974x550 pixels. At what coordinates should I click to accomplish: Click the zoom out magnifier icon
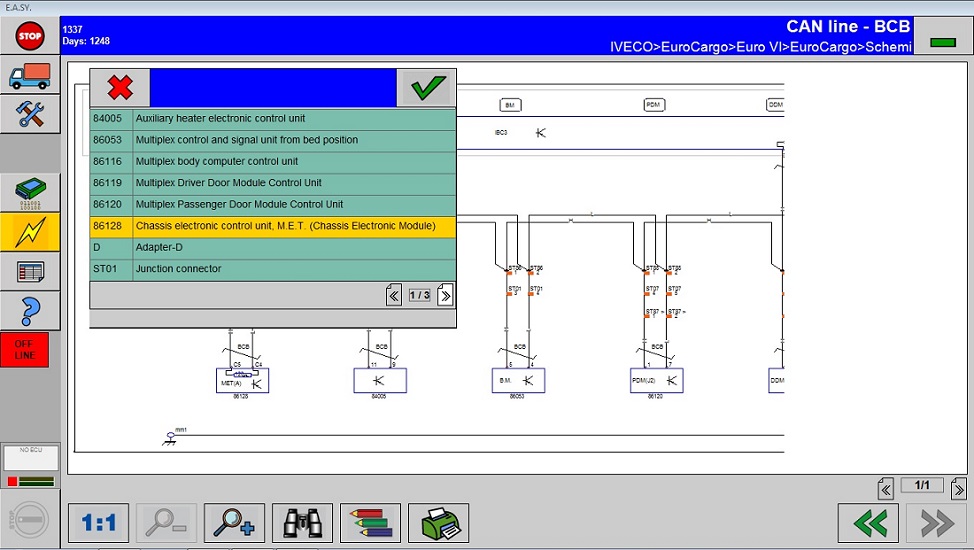coord(166,523)
